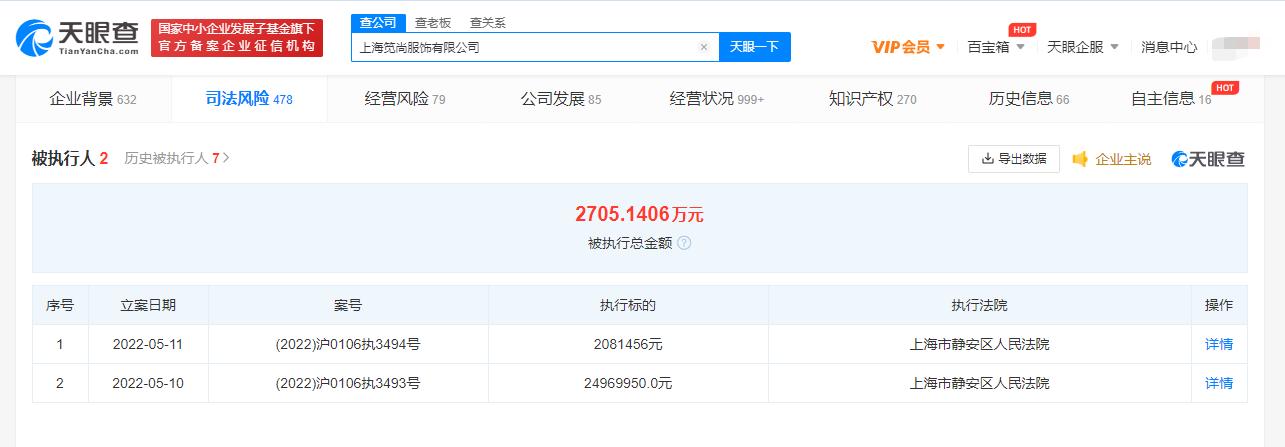Click 企业主说 link
Image resolution: width=1285 pixels, height=447 pixels.
click(1123, 159)
